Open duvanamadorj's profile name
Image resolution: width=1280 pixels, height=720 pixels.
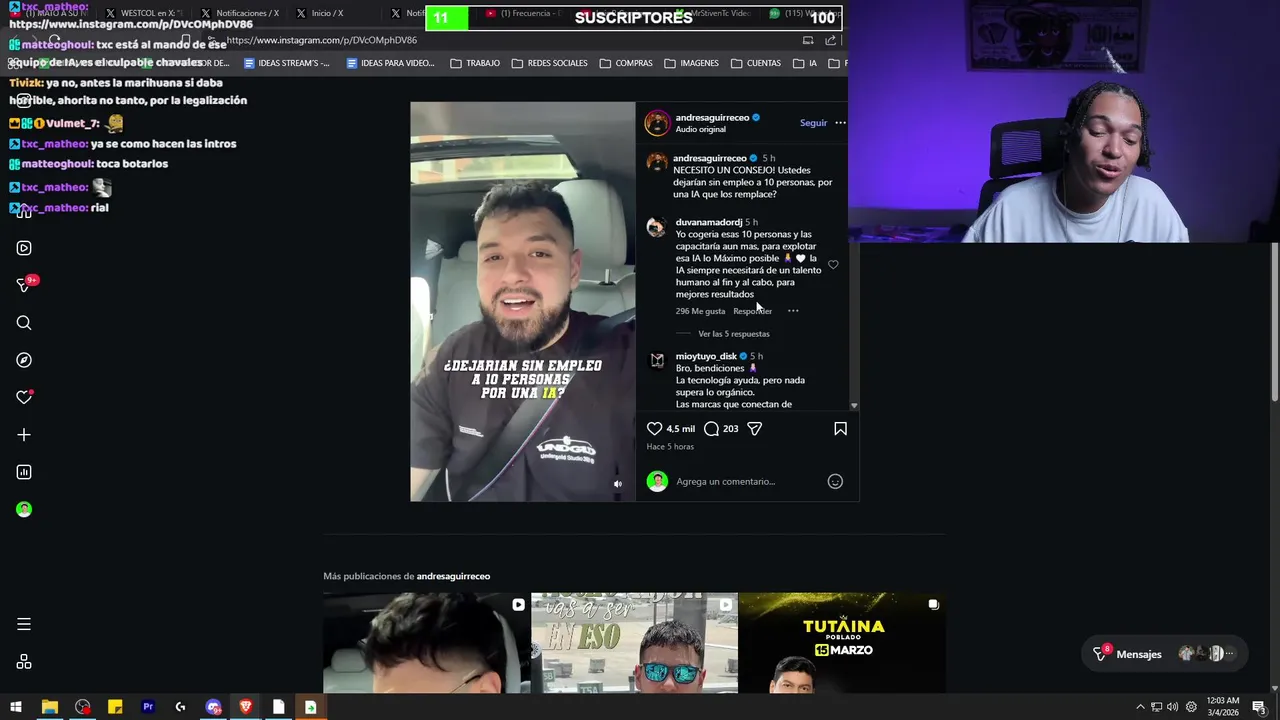tap(709, 222)
